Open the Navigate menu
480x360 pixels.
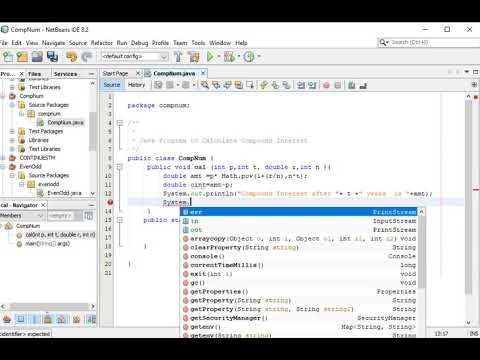coord(53,43)
